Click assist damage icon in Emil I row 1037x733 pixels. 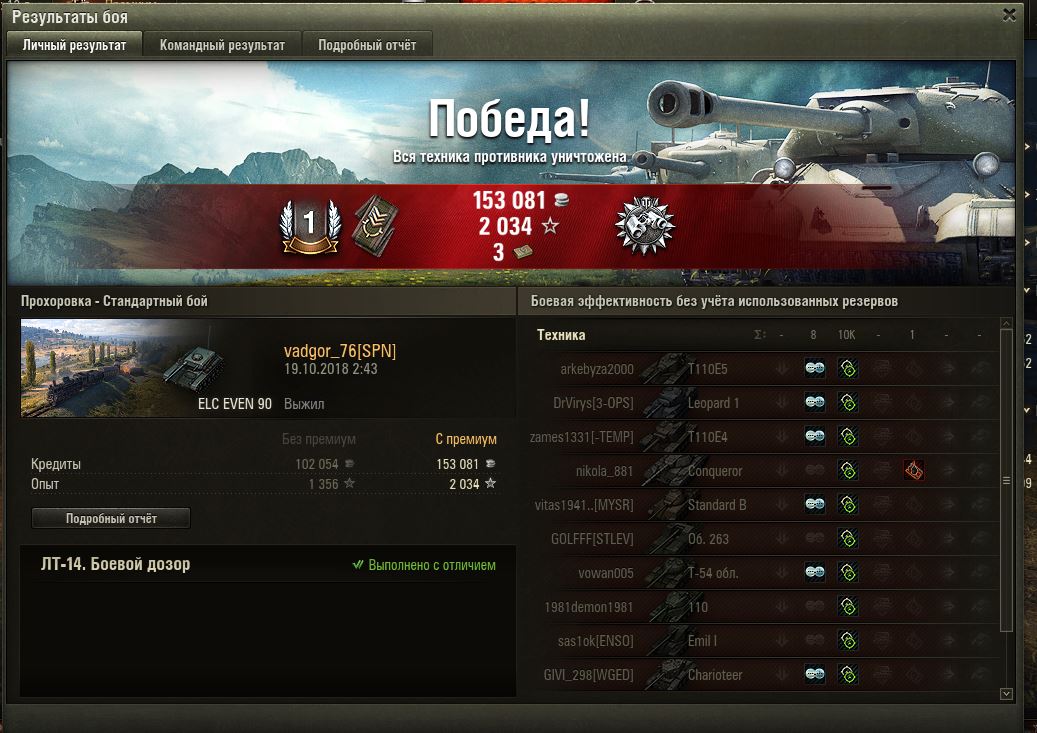tap(848, 640)
